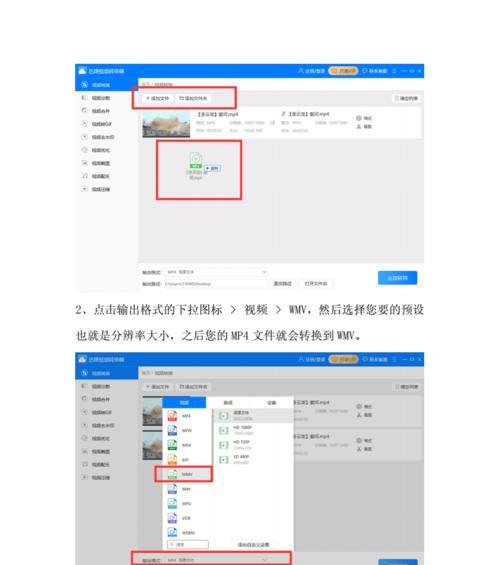Click the search field under the format list
Screen dimensions: 500x565
click(188, 544)
